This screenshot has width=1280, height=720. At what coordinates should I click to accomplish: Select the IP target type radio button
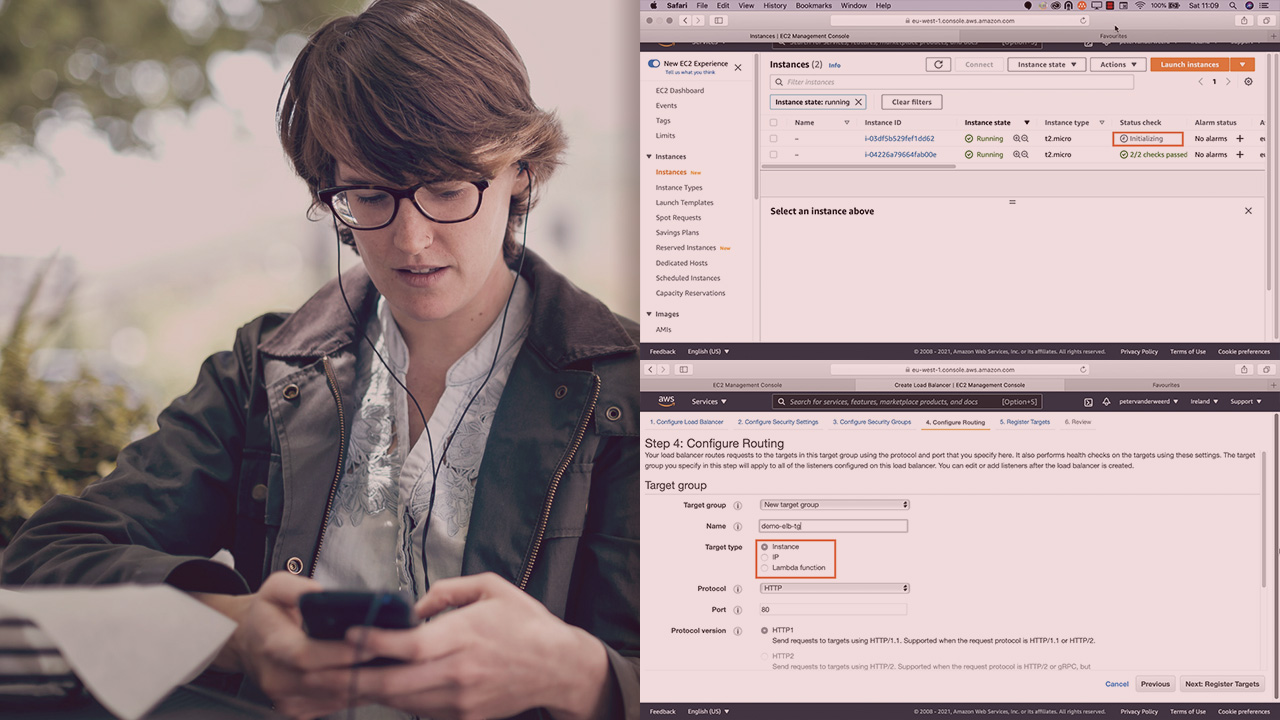765,557
